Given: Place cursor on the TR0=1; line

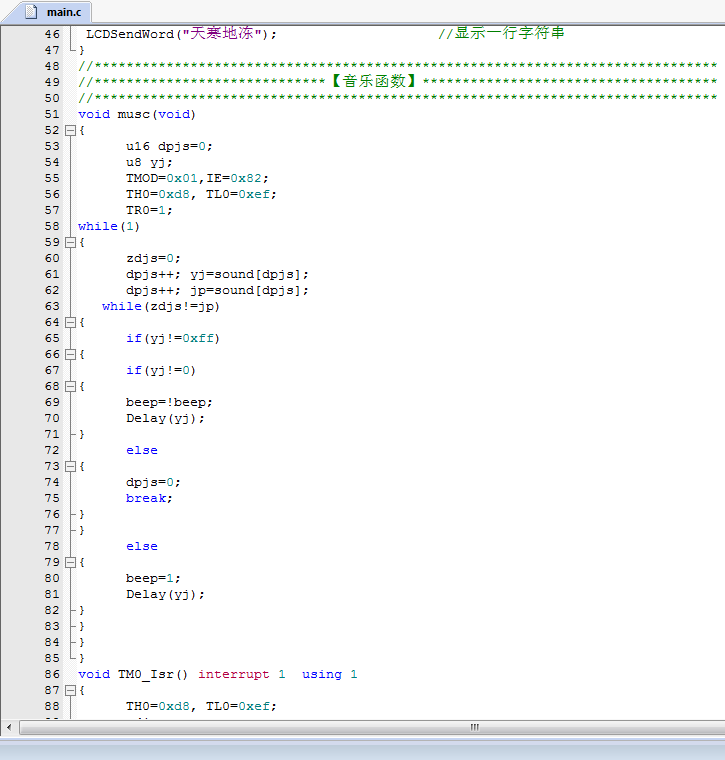Looking at the screenshot, I should (x=149, y=210).
